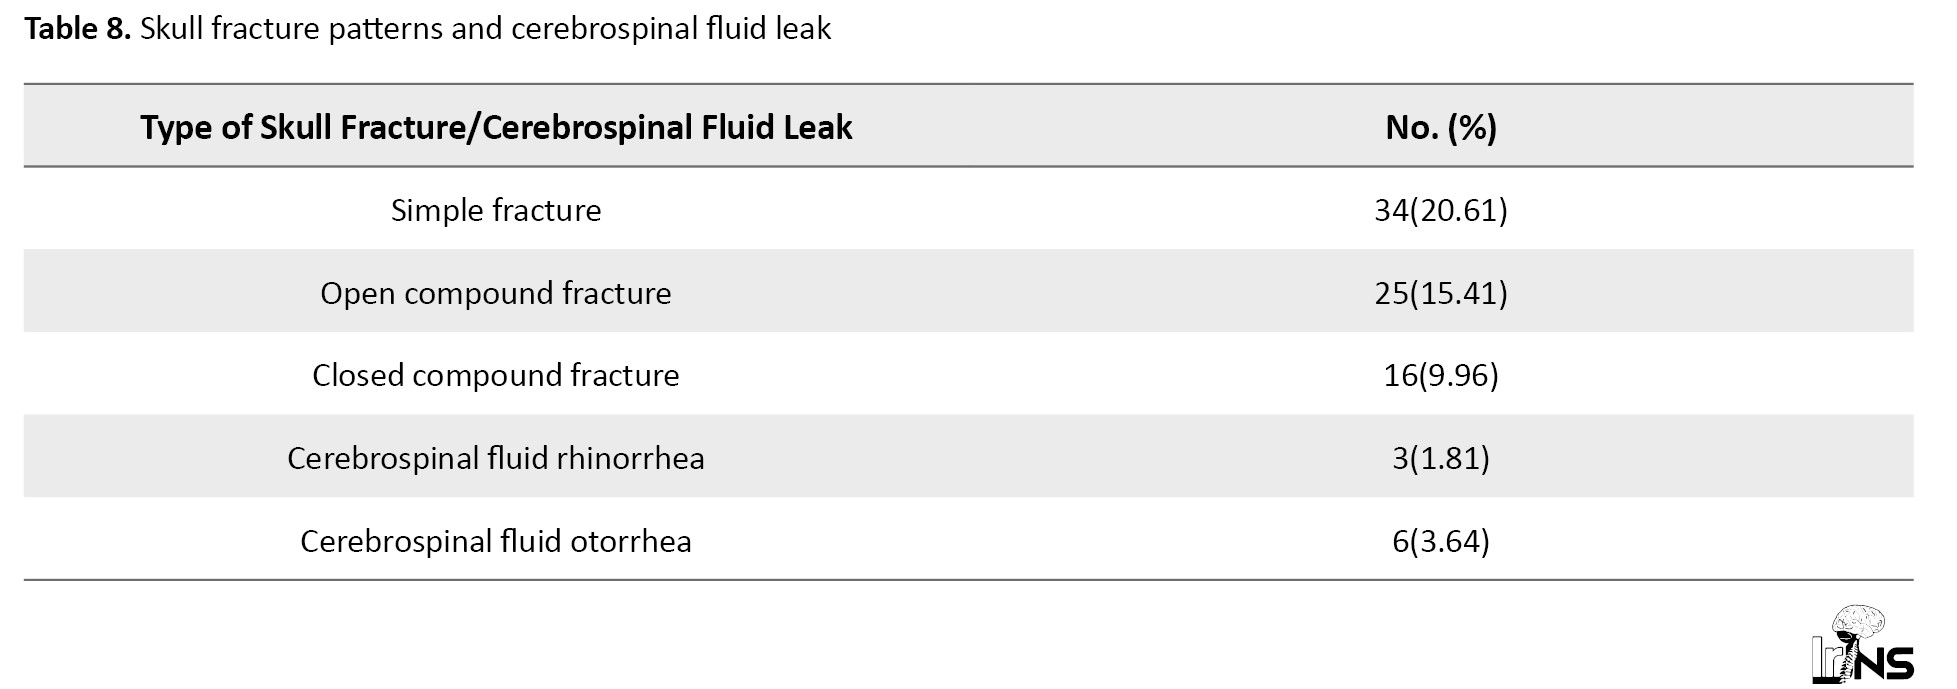
Task: Click the otorrhea value 6(3.64)
Action: point(1440,542)
